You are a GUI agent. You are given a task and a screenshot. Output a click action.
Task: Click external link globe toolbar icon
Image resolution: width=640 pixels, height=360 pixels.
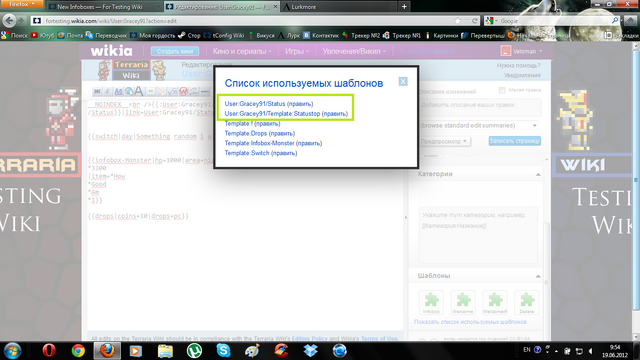pos(129,91)
